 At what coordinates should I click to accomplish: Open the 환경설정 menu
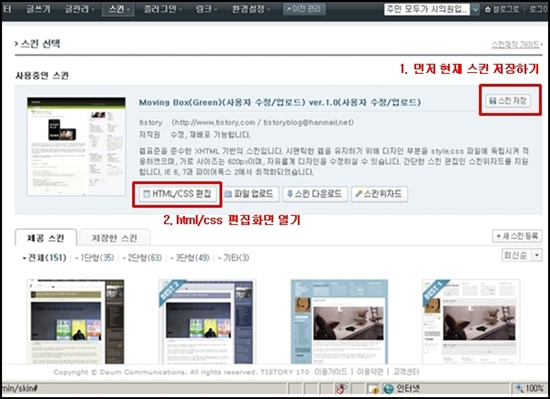[250, 9]
